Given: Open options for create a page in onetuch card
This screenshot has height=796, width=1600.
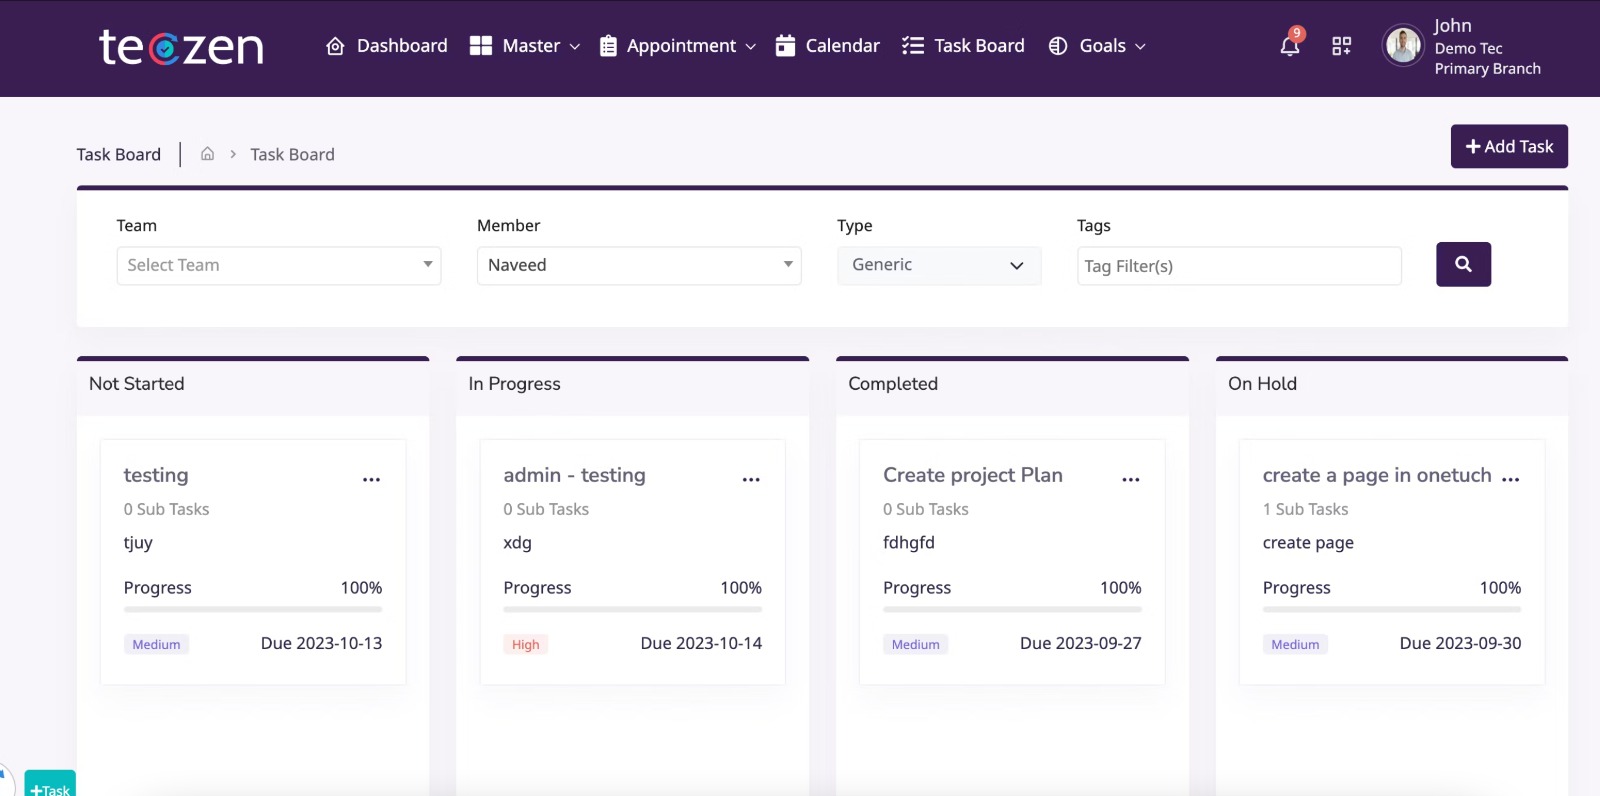Looking at the screenshot, I should [1510, 479].
